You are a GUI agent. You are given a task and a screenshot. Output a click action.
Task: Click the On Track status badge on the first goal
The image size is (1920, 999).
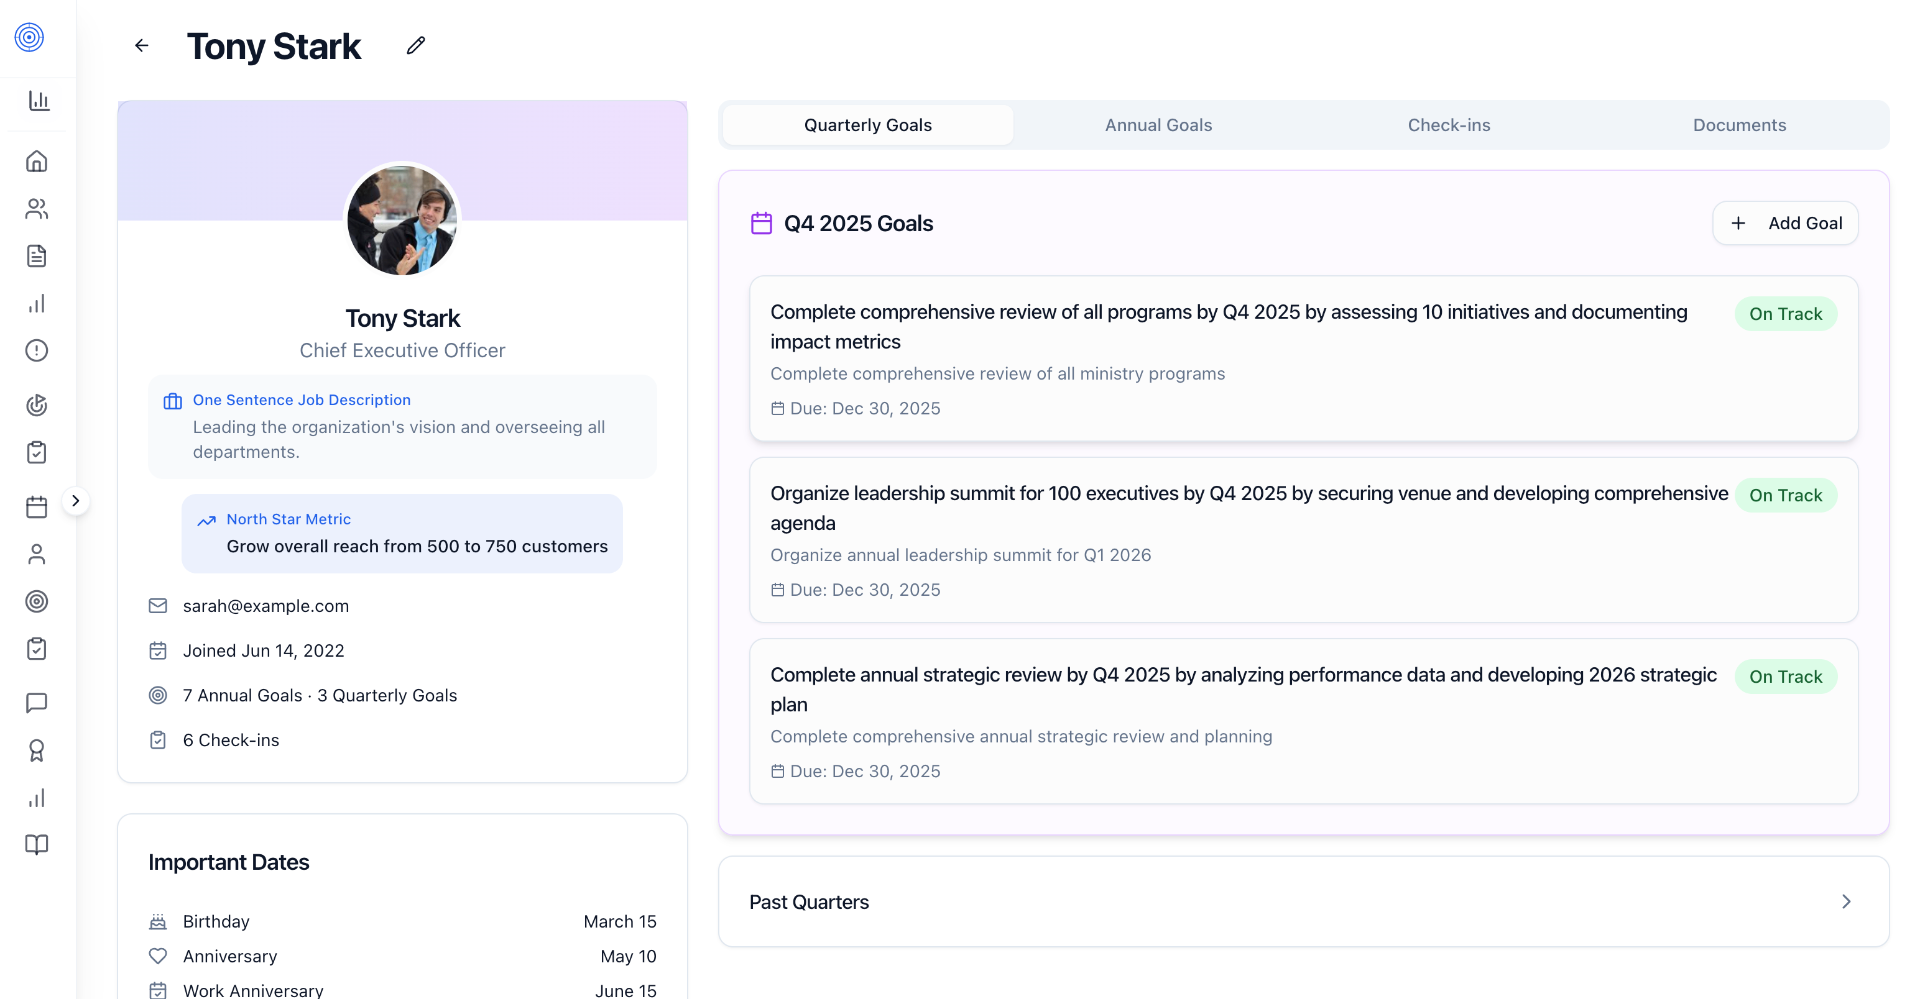(x=1786, y=313)
